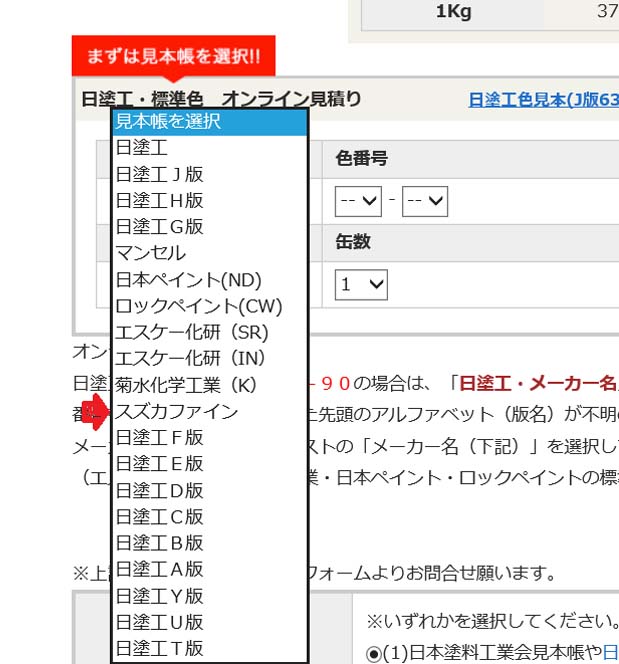Select 日塗工Ｙ版 from the list
Screen dimensions: 619x664
(x=210, y=596)
